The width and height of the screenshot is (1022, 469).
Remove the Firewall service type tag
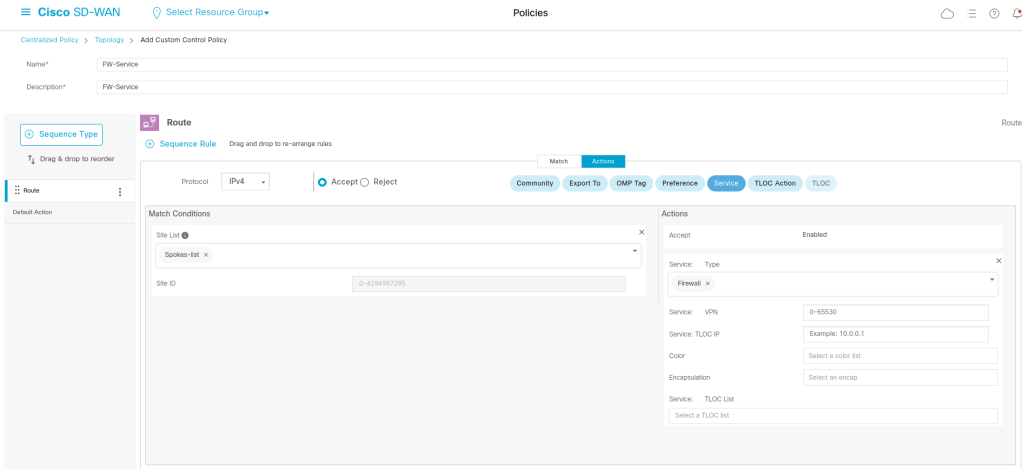pos(708,283)
